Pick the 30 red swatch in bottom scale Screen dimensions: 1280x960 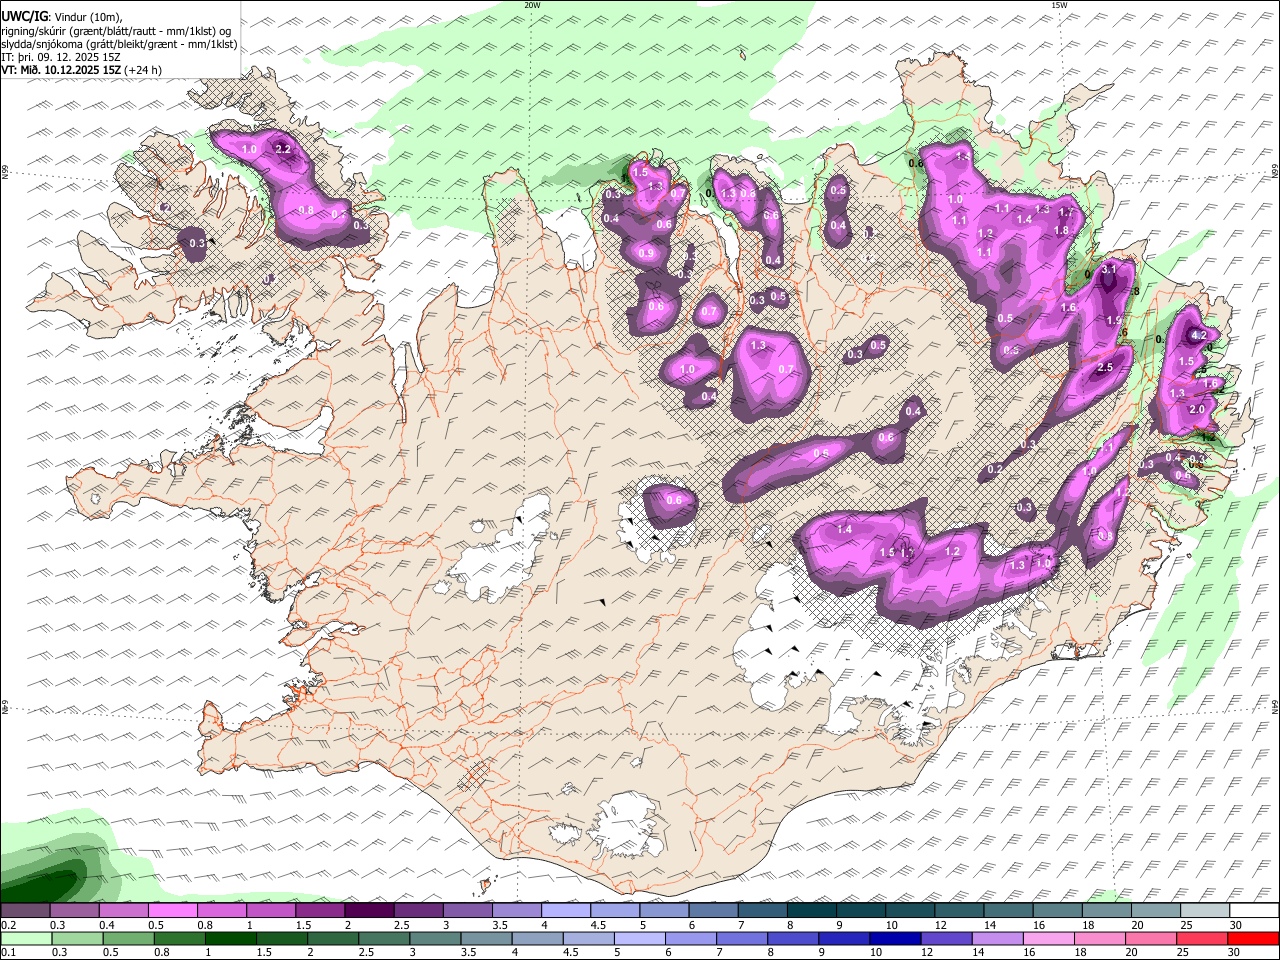pos(1254,938)
